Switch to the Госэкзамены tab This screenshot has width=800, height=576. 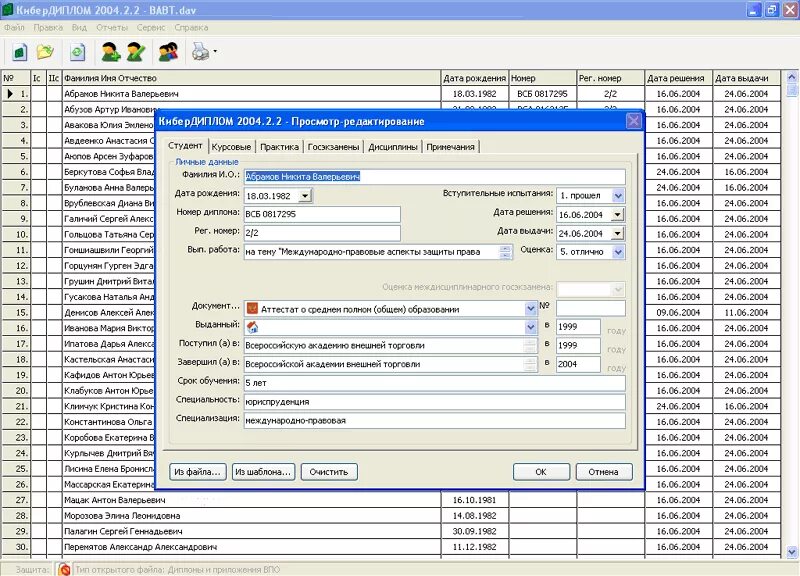tap(333, 147)
